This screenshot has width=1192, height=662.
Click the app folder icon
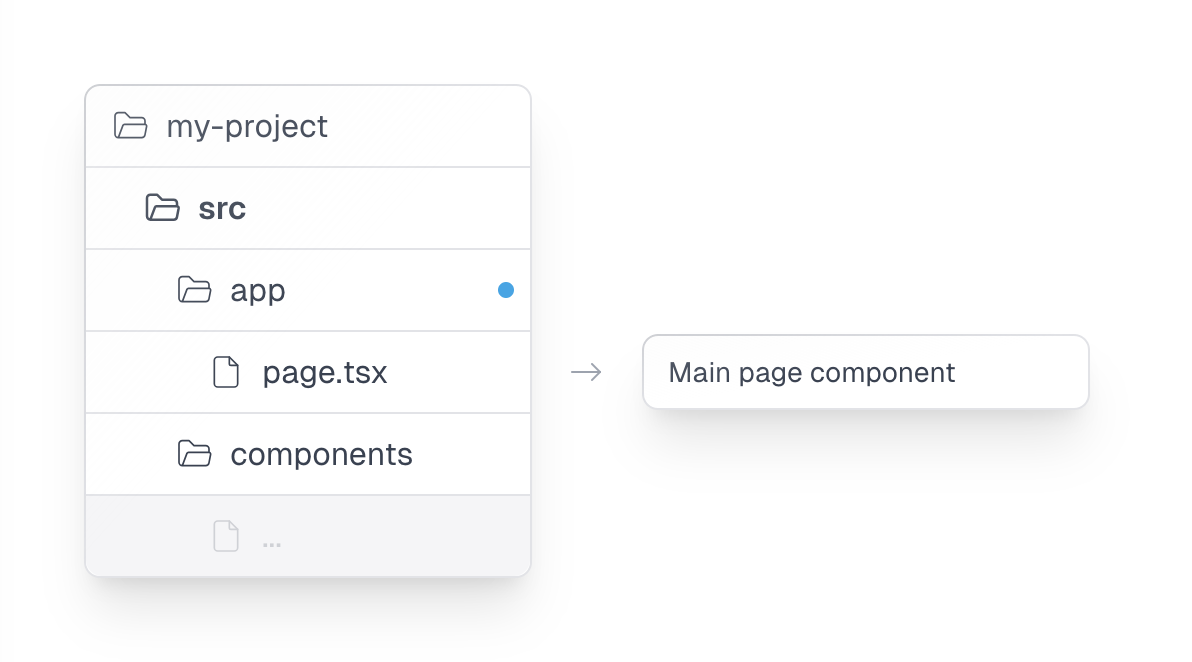[x=194, y=290]
